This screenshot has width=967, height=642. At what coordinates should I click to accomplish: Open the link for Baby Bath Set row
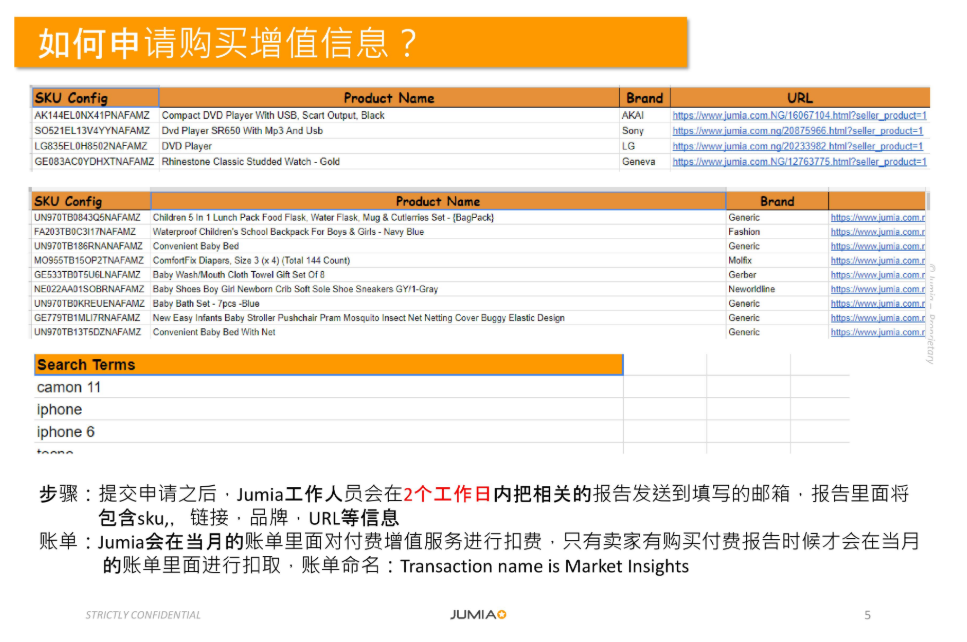tap(878, 303)
